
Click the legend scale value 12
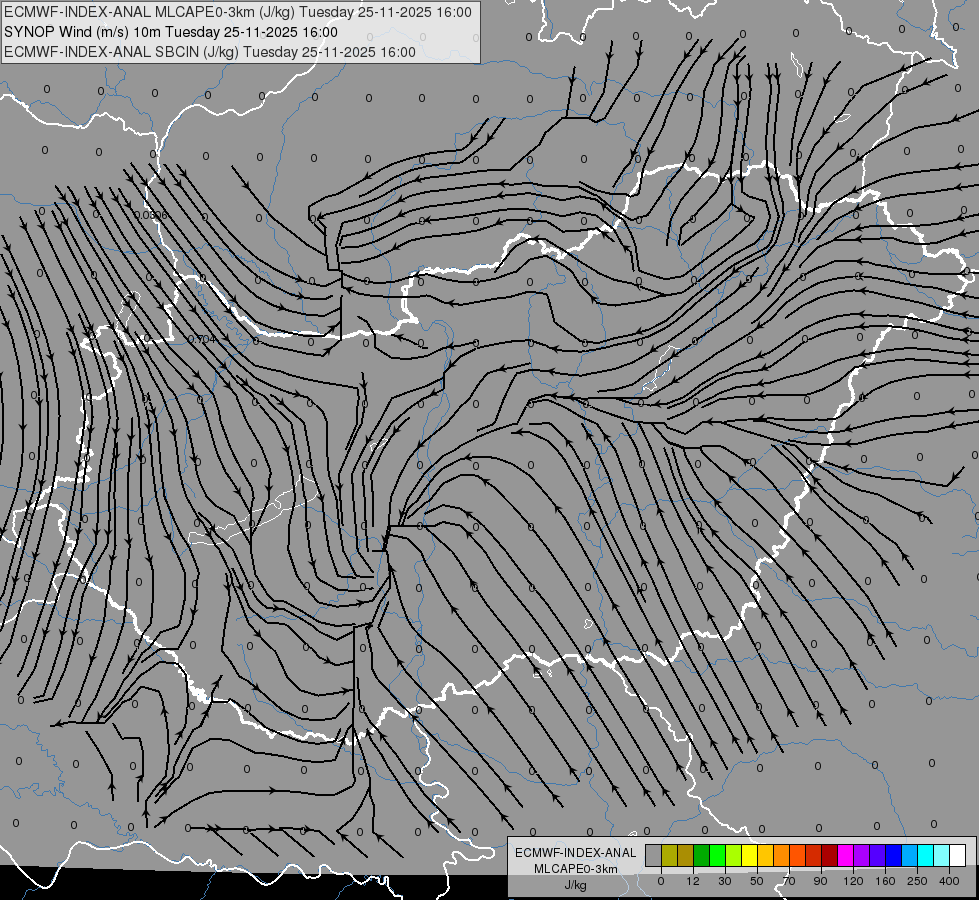point(693,881)
